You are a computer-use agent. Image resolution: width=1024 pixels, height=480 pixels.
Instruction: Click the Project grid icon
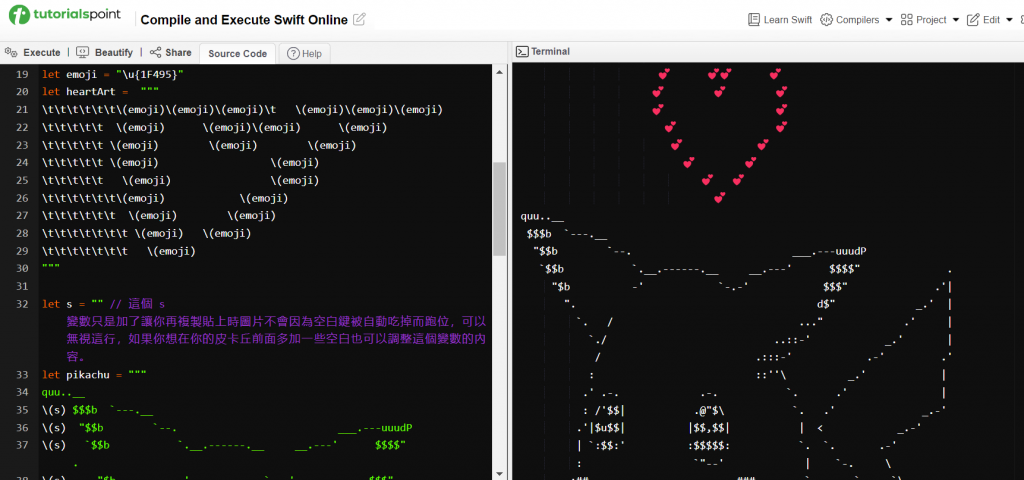click(x=906, y=20)
